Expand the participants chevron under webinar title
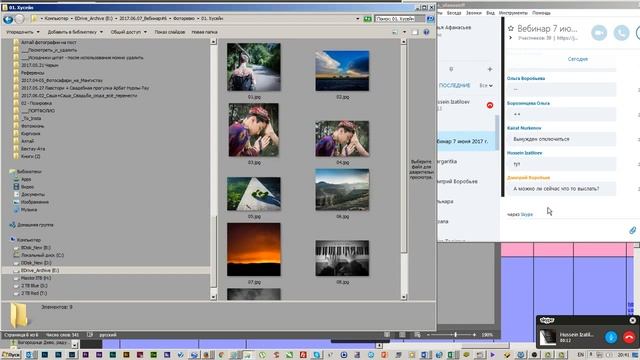 click(511, 38)
